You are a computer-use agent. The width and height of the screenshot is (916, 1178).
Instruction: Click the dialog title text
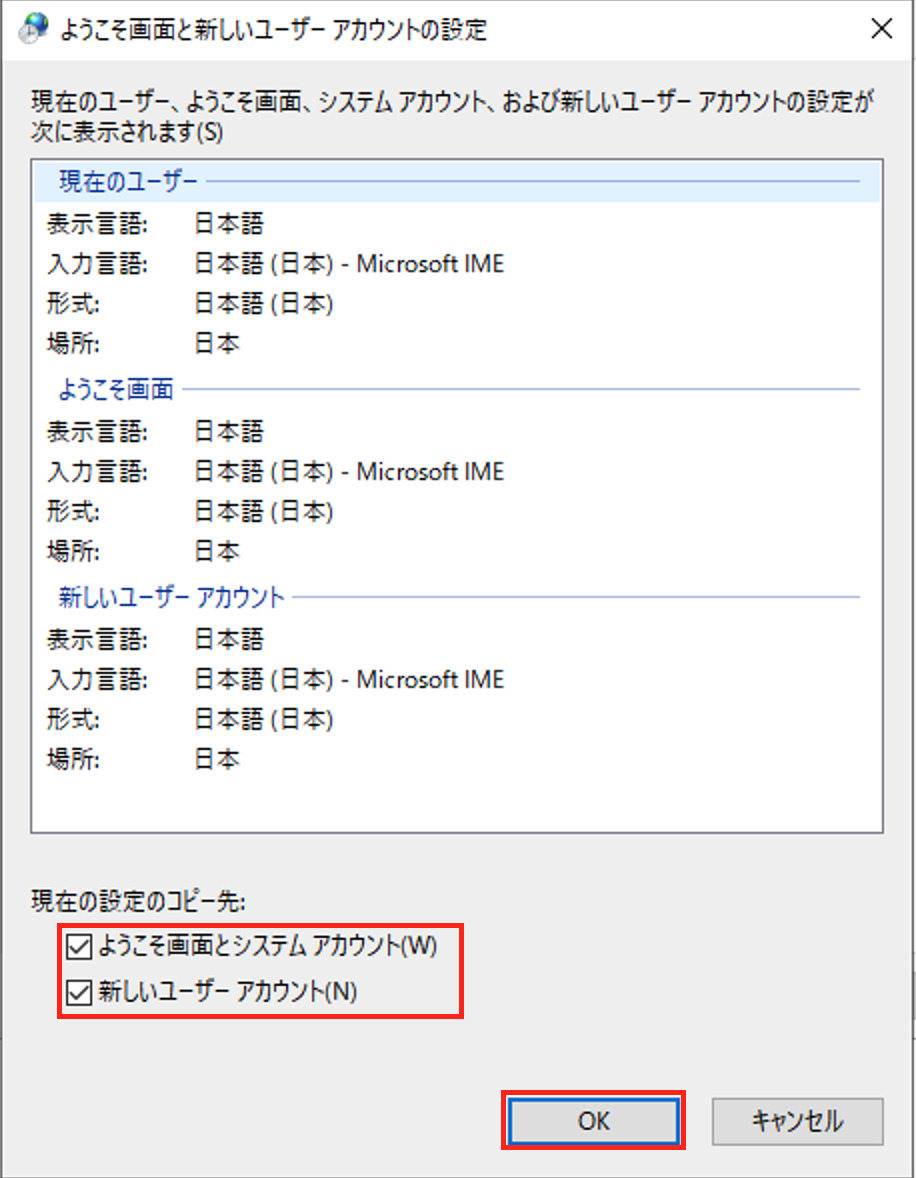coord(250,29)
